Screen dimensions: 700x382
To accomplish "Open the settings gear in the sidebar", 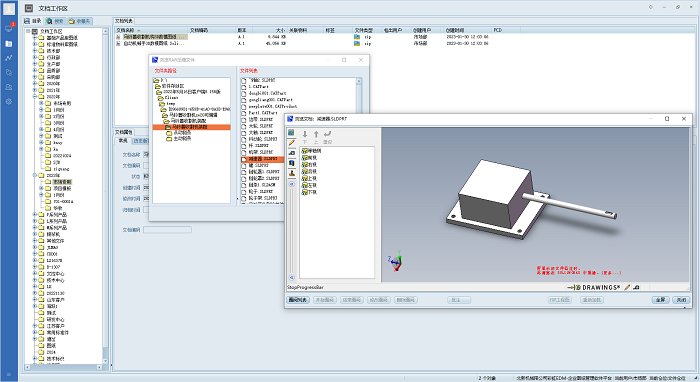I will (x=9, y=102).
